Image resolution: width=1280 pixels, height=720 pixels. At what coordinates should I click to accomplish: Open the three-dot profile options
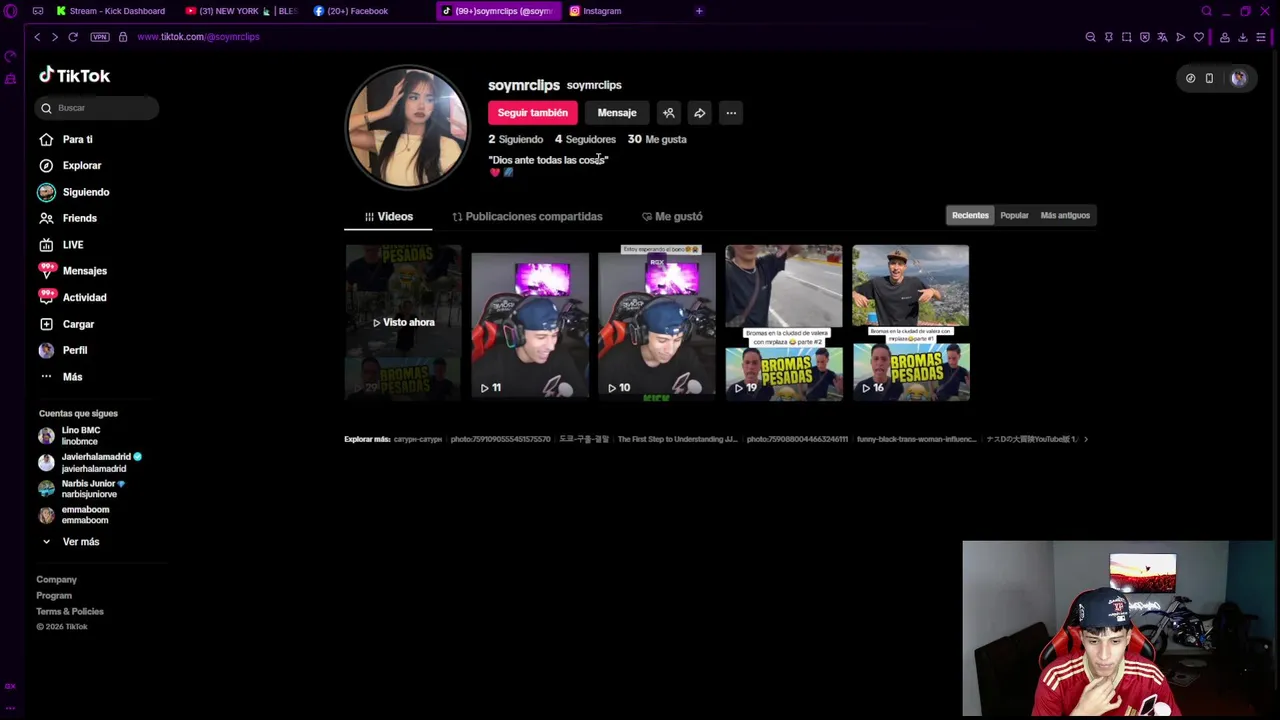[731, 113]
